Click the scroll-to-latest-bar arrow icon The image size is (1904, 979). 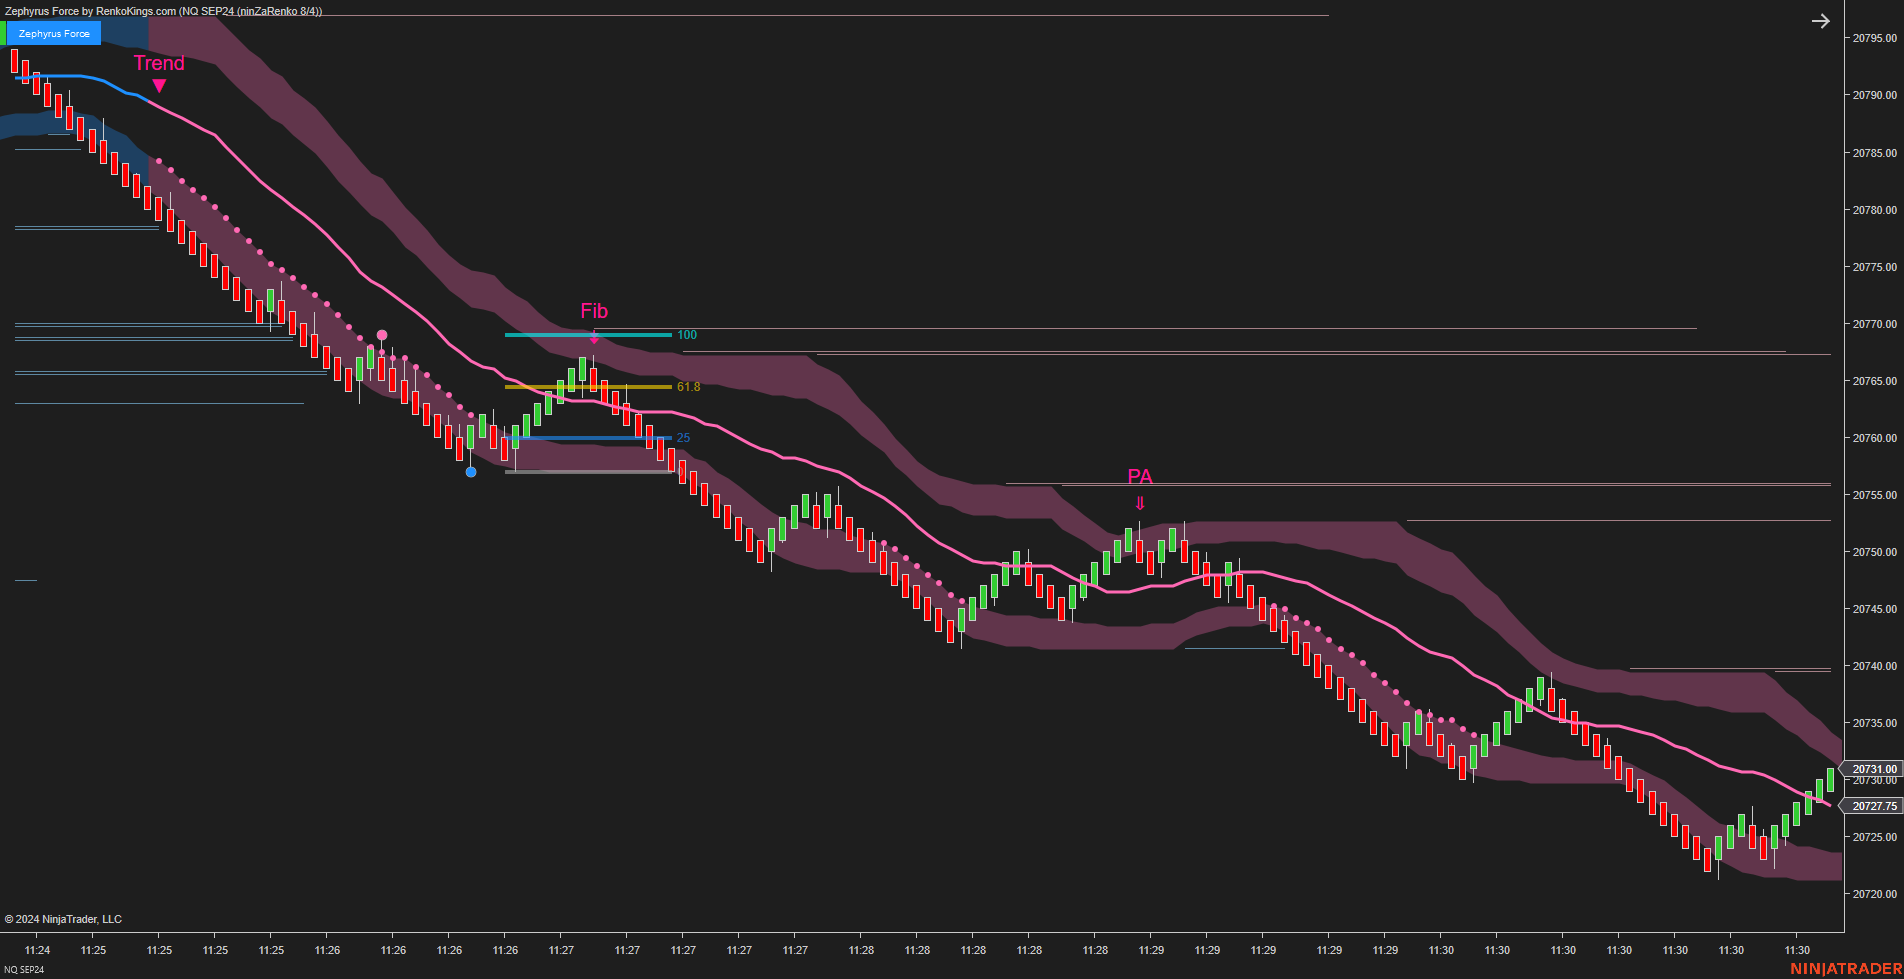coord(1820,20)
